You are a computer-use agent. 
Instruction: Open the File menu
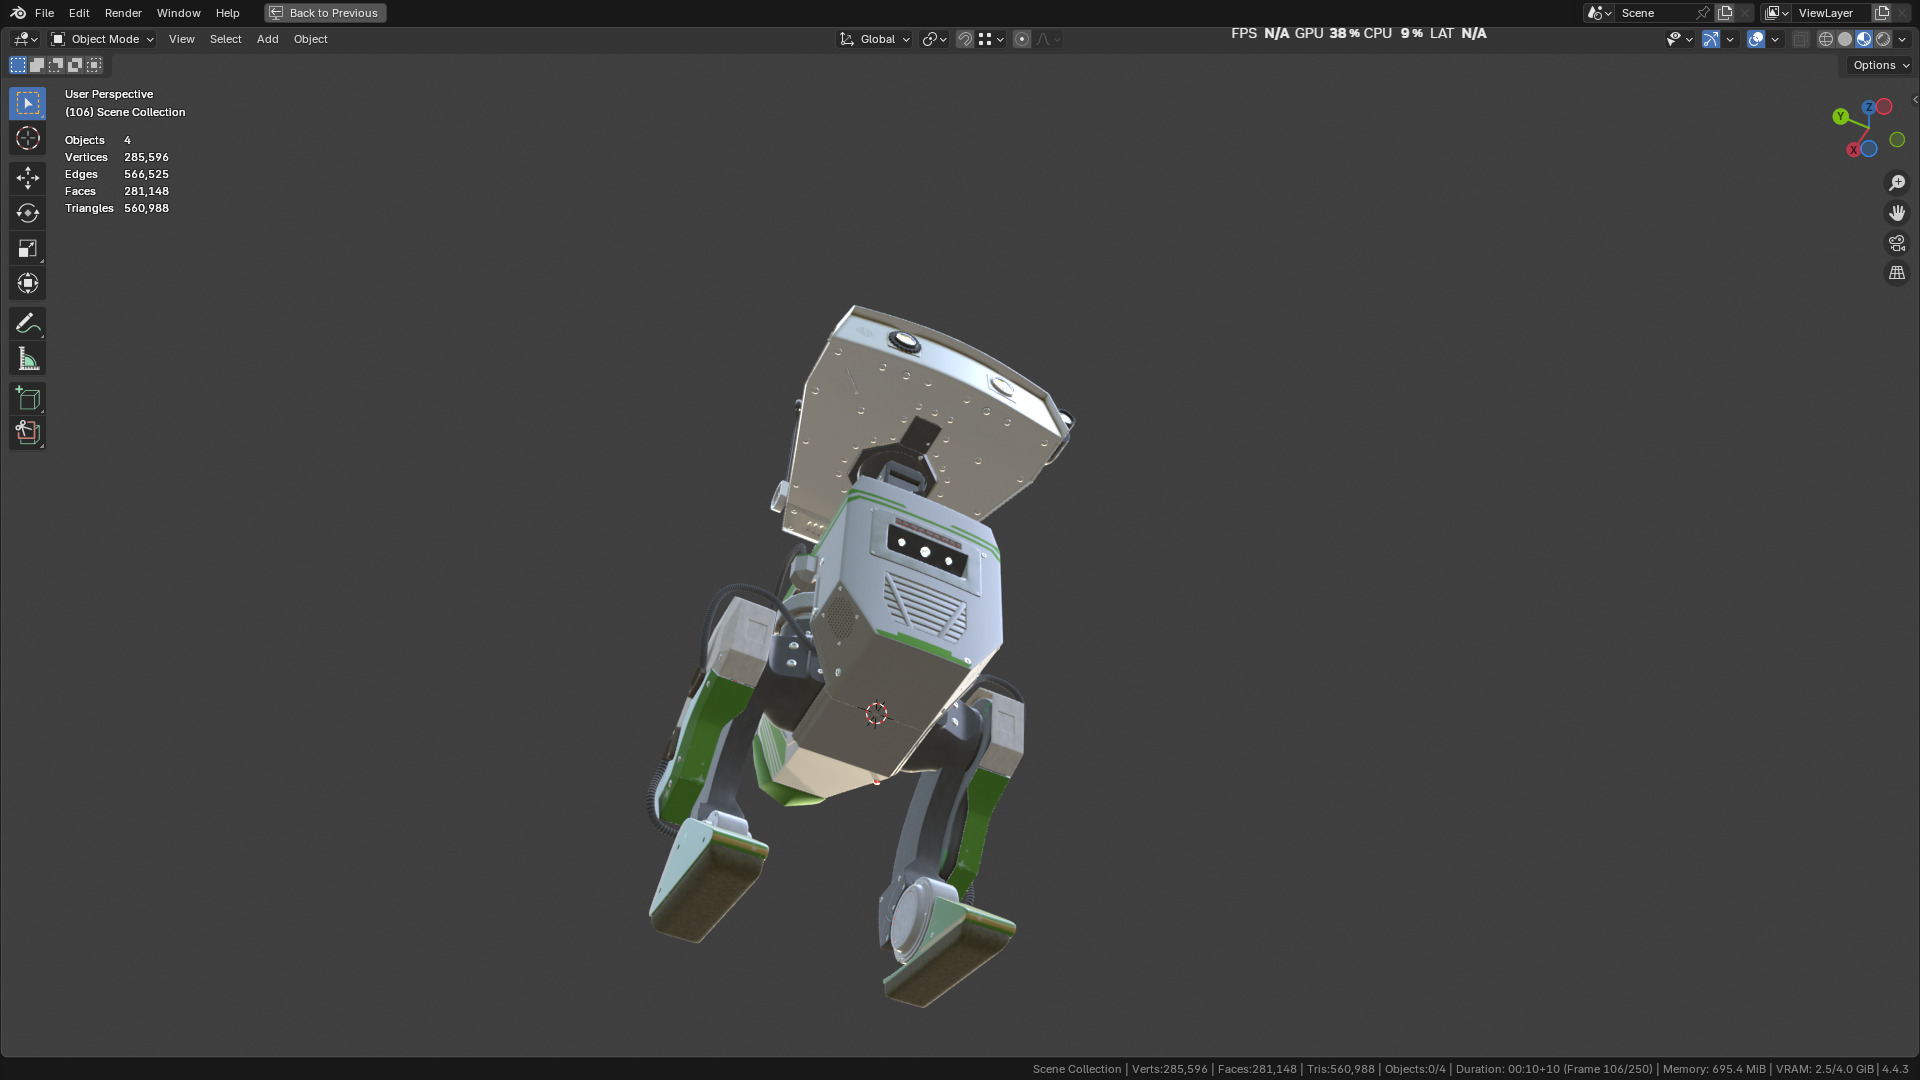coord(44,13)
